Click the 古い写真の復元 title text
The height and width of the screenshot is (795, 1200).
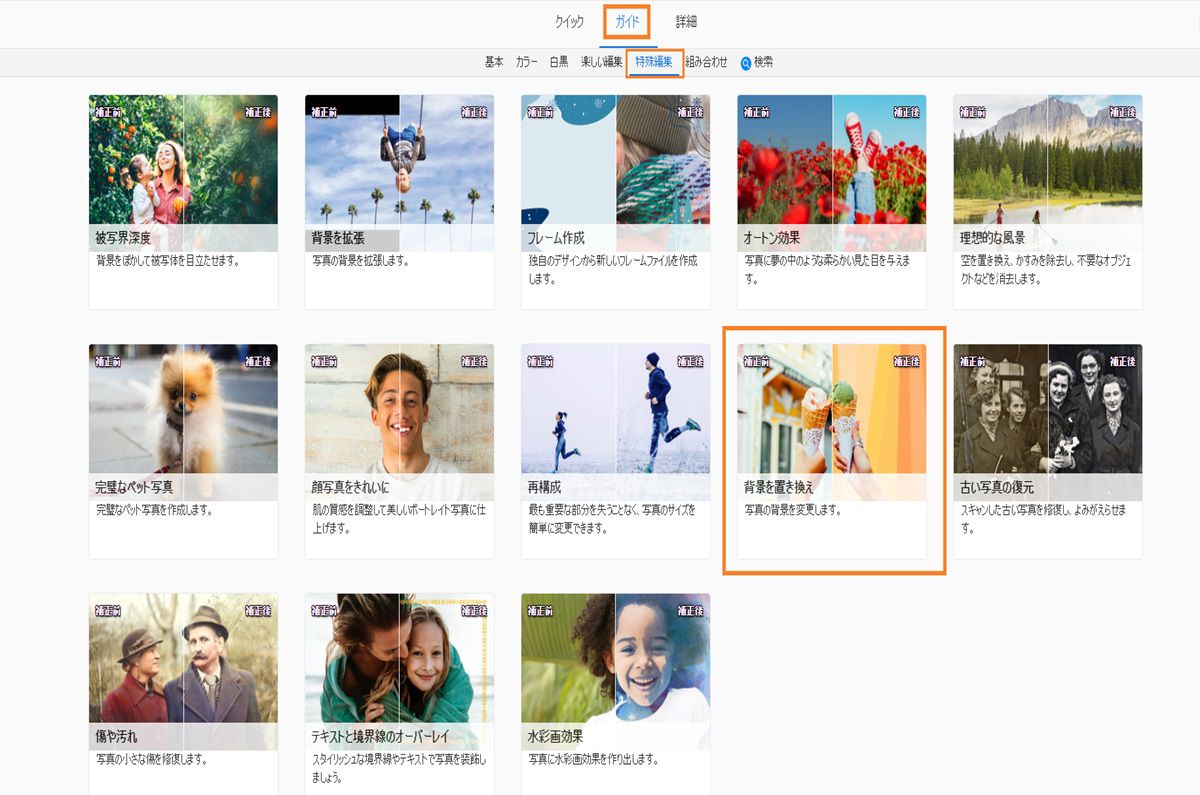(x=997, y=488)
